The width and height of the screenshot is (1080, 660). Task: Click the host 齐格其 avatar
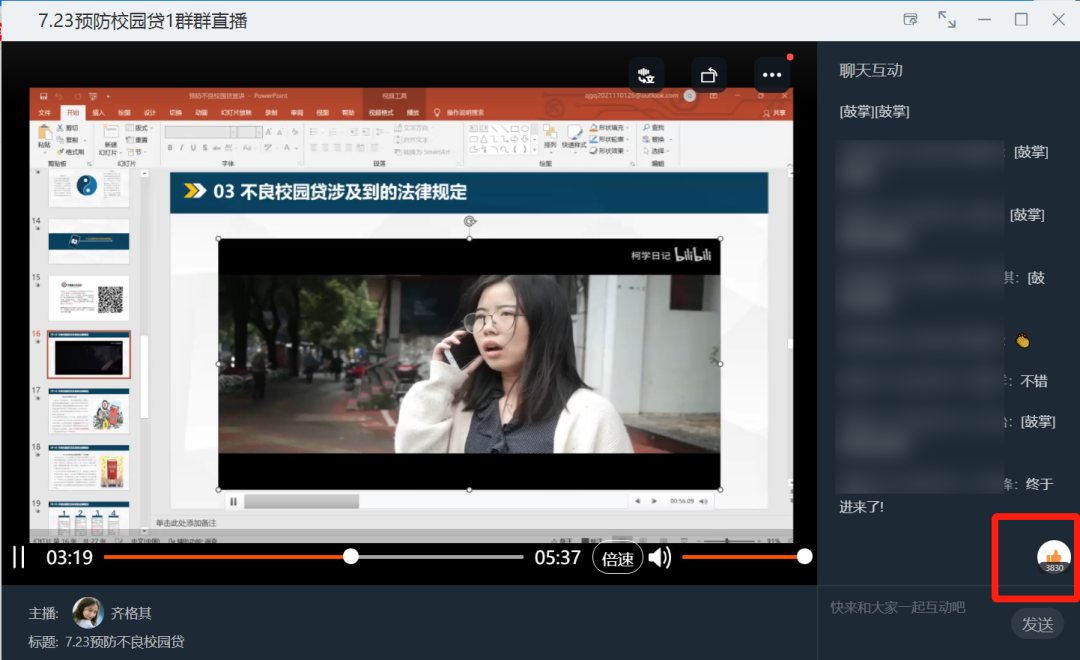coord(88,612)
